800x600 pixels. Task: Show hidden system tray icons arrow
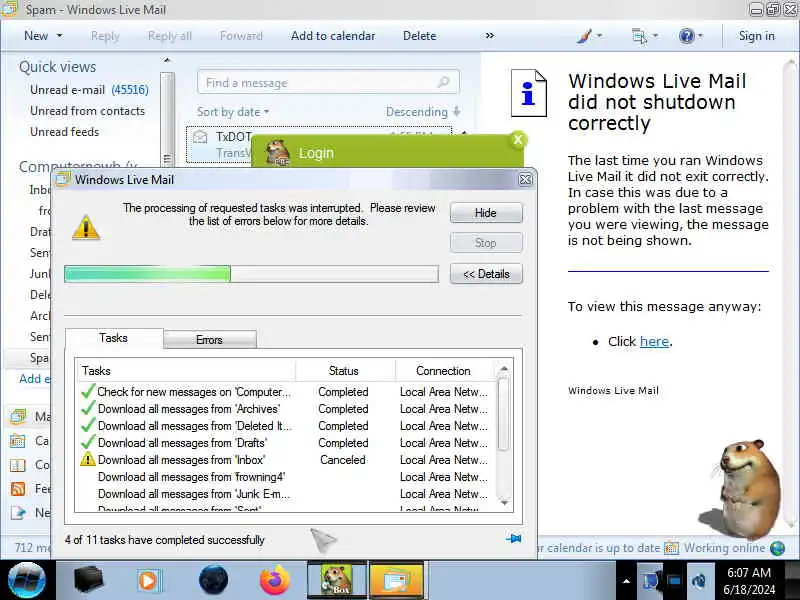point(627,581)
